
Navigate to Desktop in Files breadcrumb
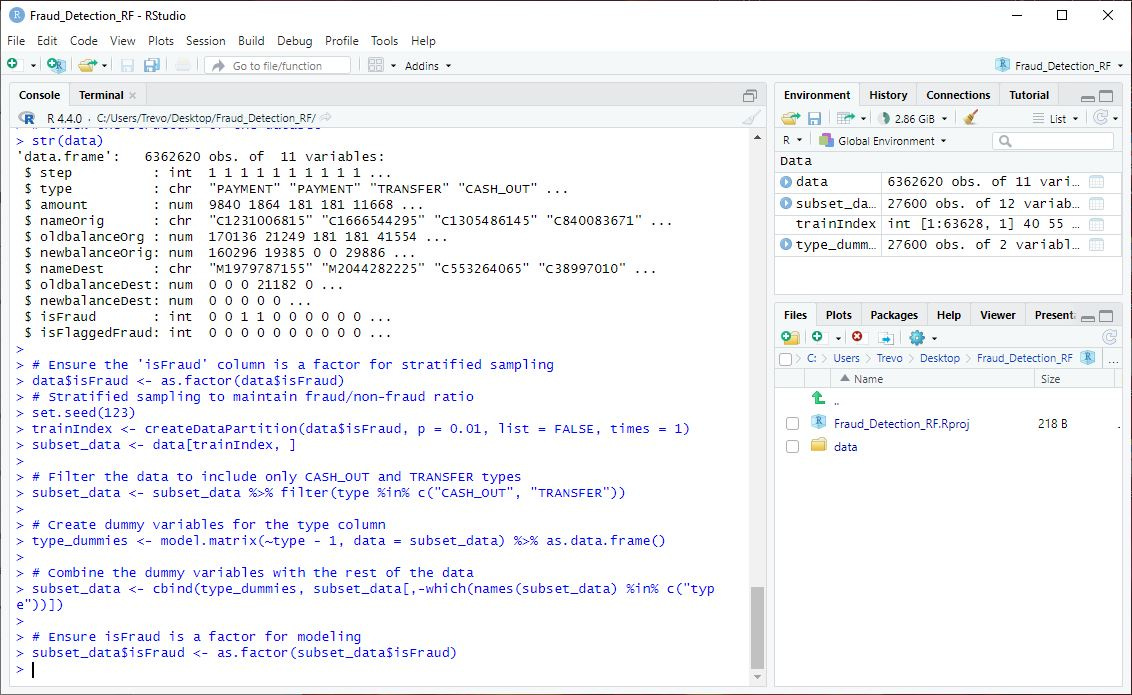pos(939,358)
